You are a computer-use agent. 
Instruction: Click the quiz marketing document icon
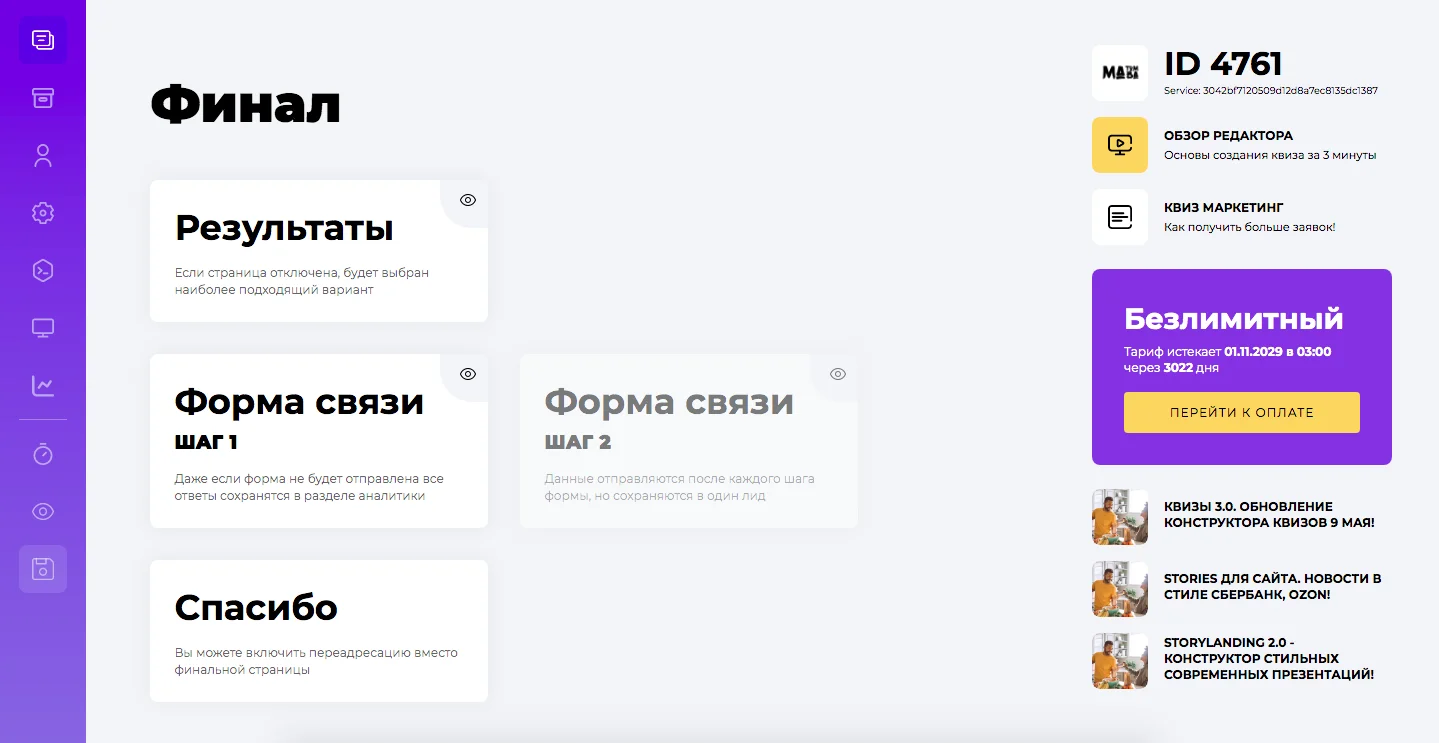1120,217
